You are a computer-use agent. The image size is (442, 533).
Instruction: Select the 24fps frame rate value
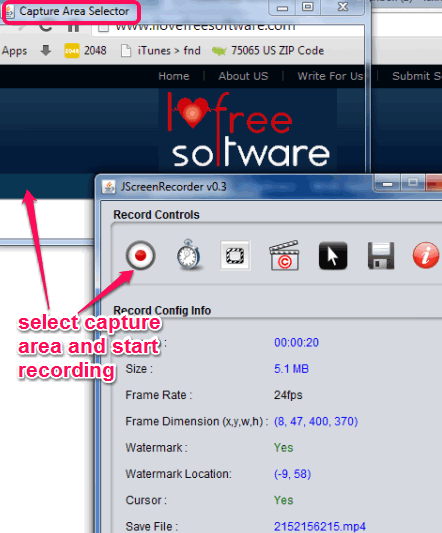pyautogui.click(x=288, y=395)
